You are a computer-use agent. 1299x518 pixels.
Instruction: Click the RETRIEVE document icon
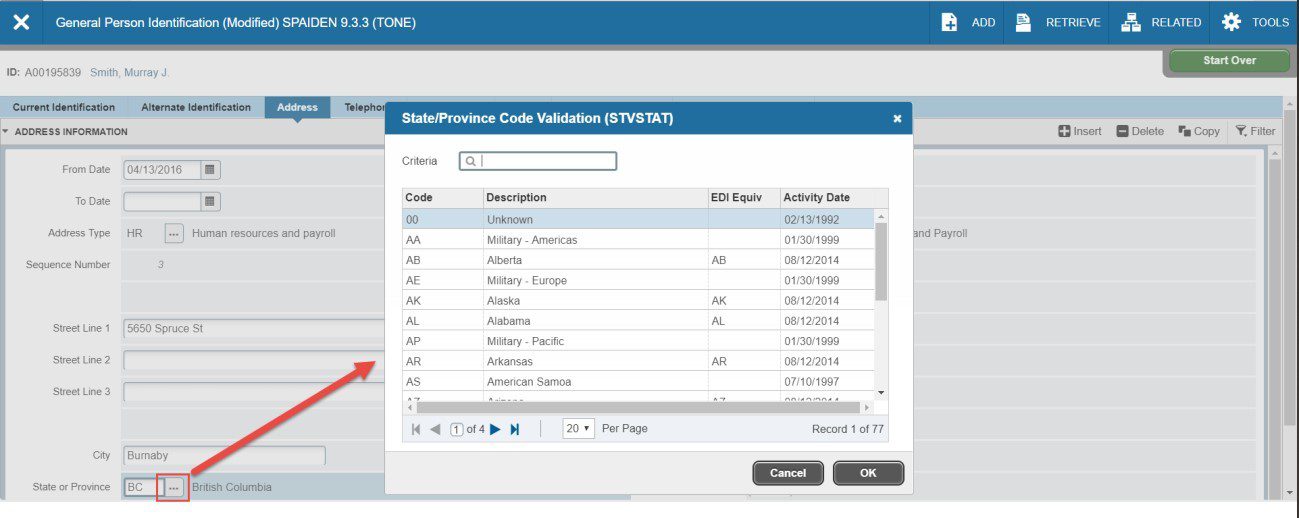point(1023,22)
